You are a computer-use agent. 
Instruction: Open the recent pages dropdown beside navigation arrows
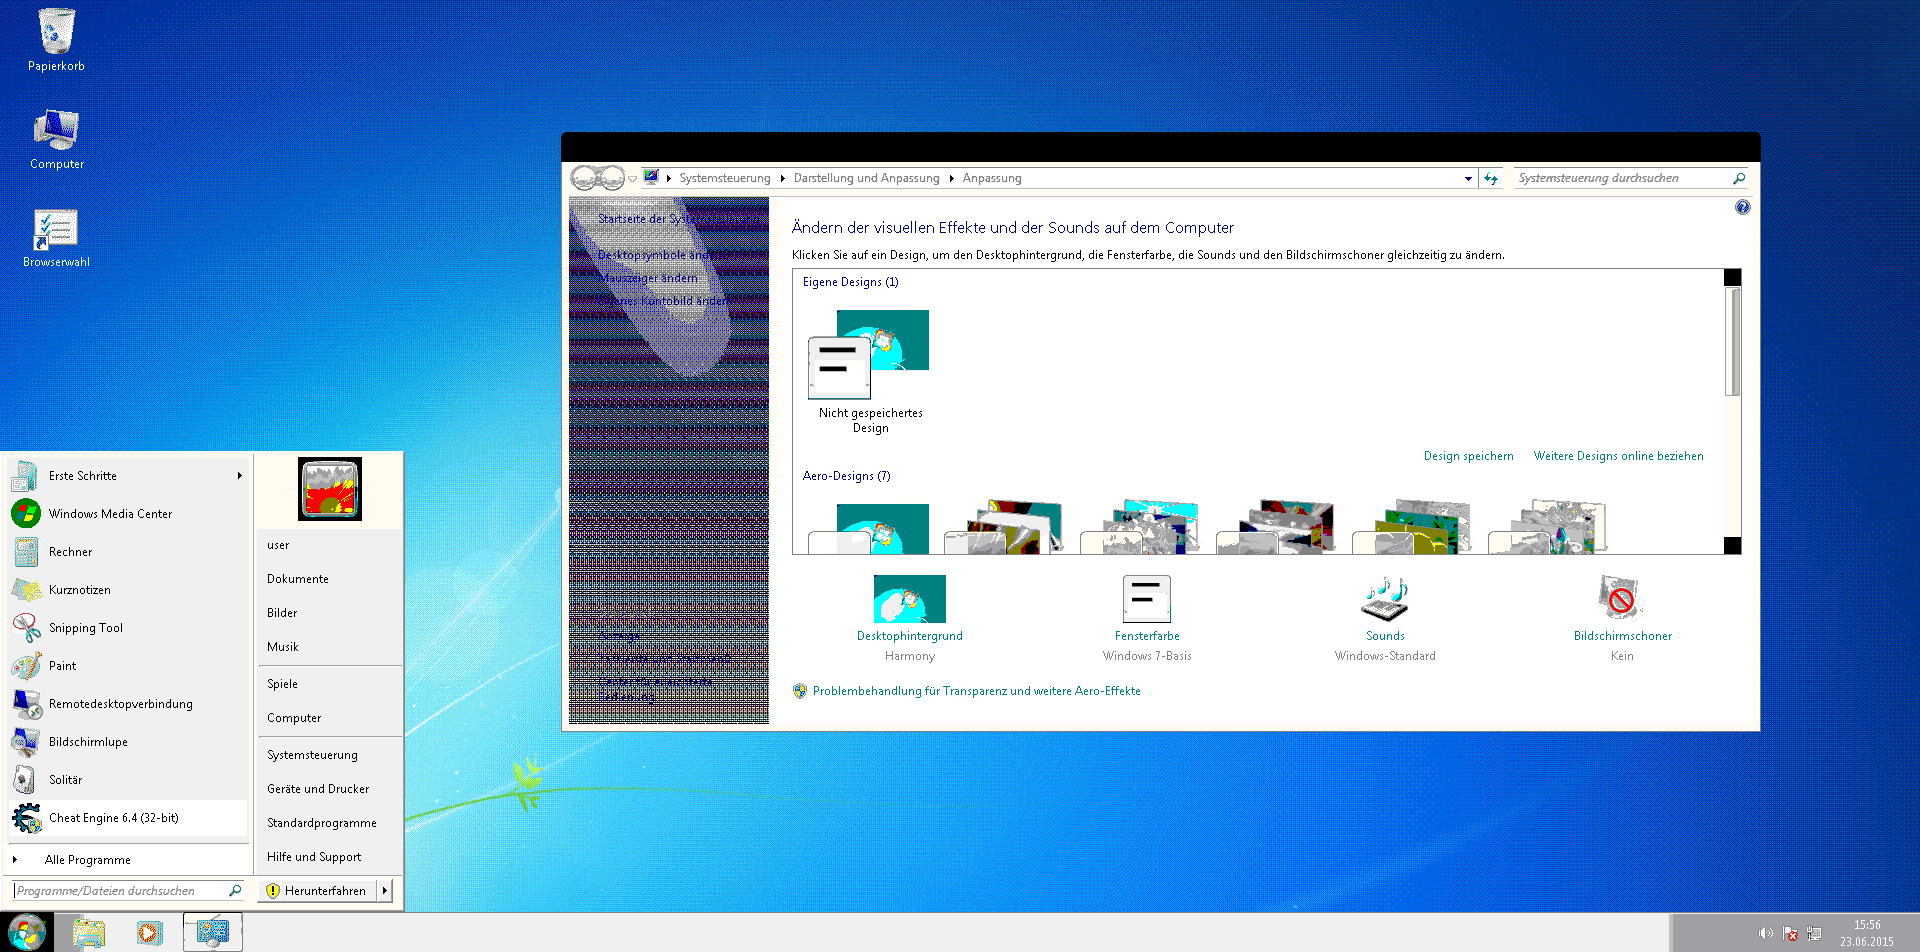632,179
